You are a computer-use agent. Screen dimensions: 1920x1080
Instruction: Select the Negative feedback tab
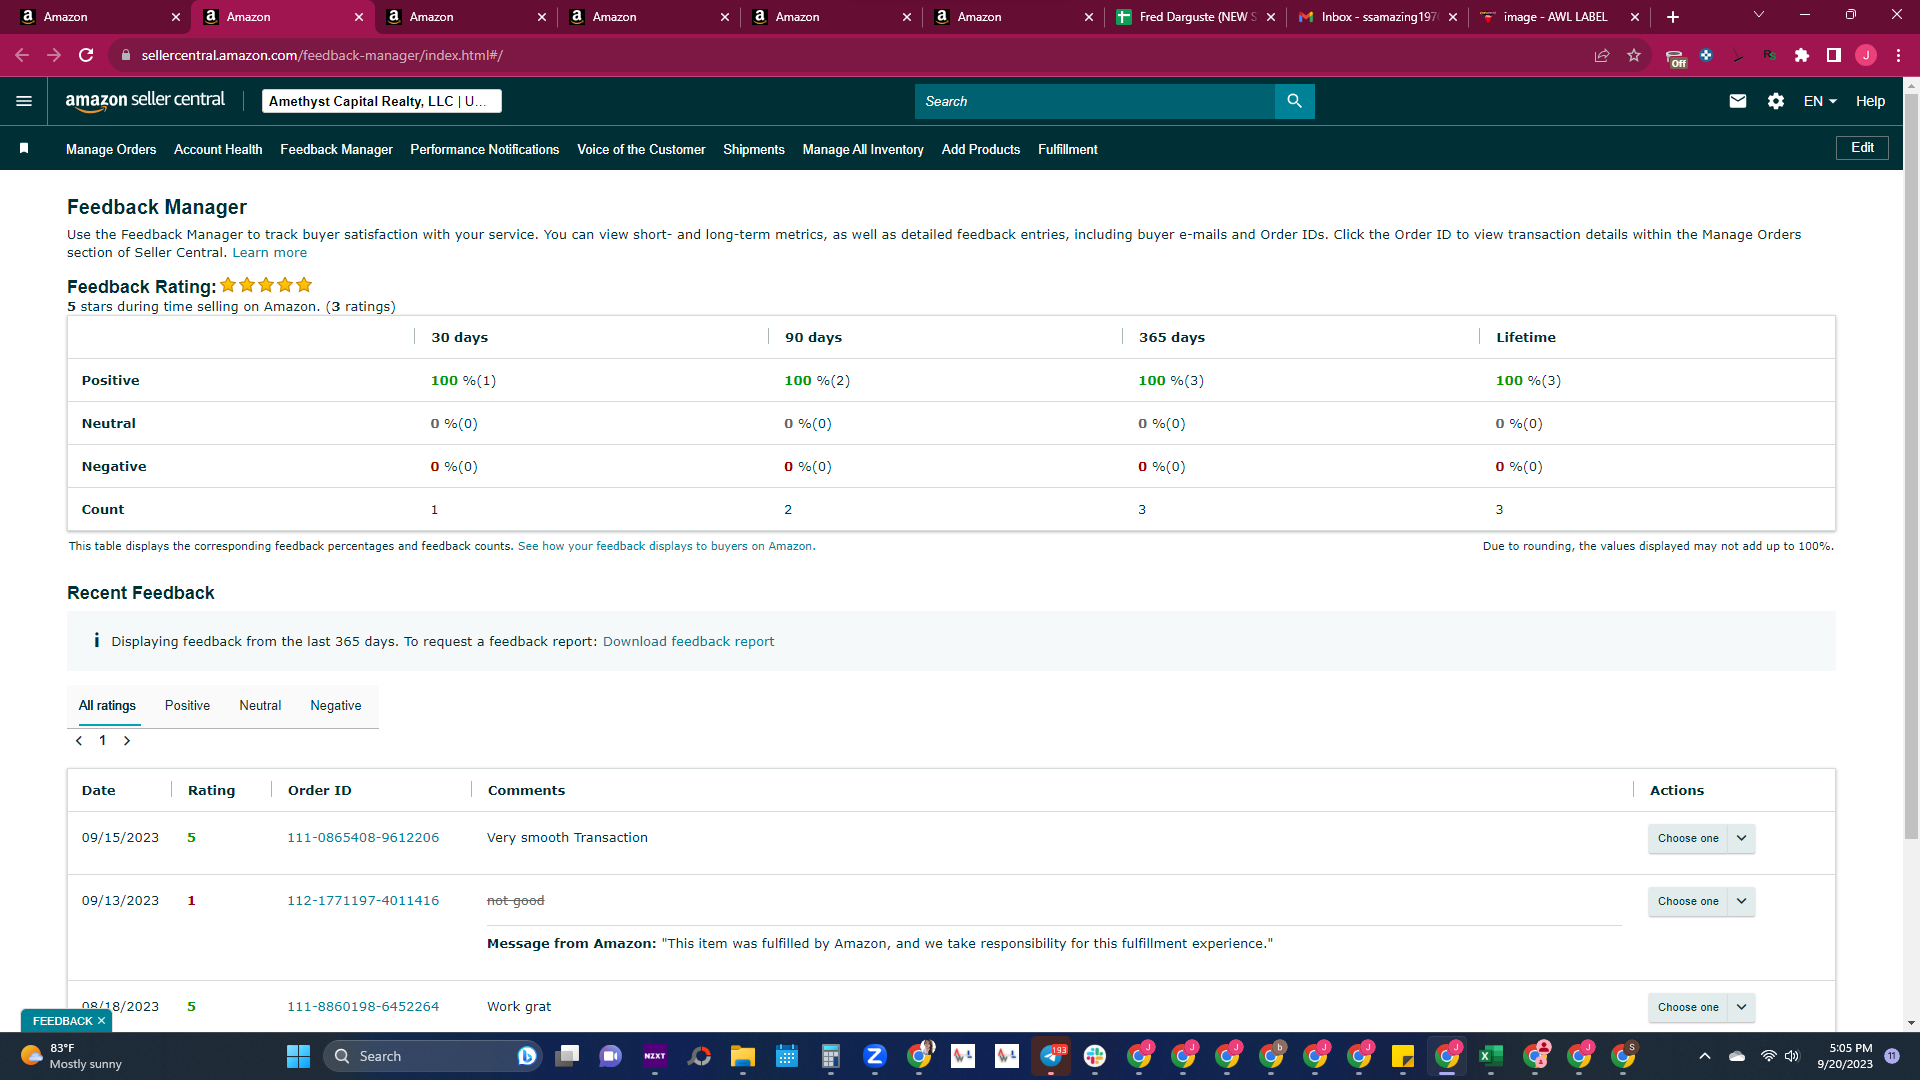point(336,706)
